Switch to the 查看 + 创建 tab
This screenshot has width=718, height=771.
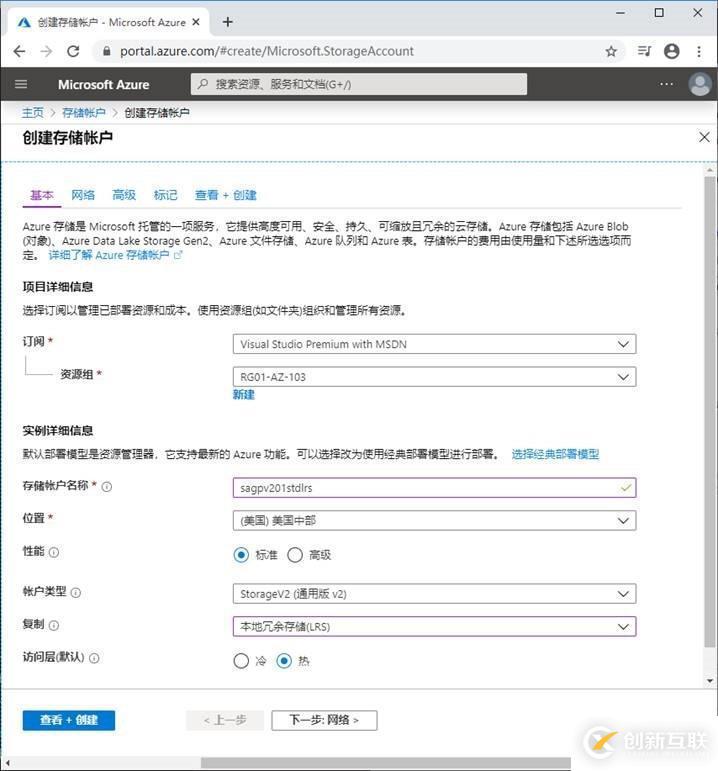point(226,195)
